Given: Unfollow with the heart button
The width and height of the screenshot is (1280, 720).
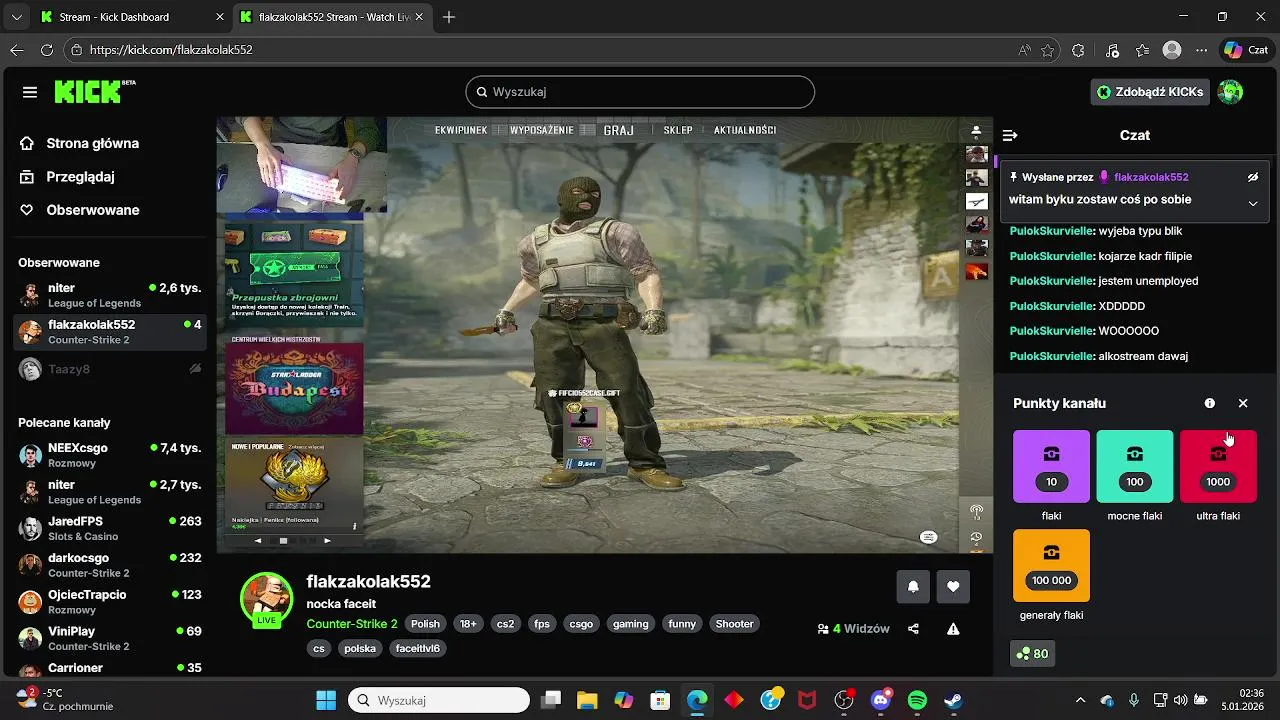Looking at the screenshot, I should [x=953, y=587].
